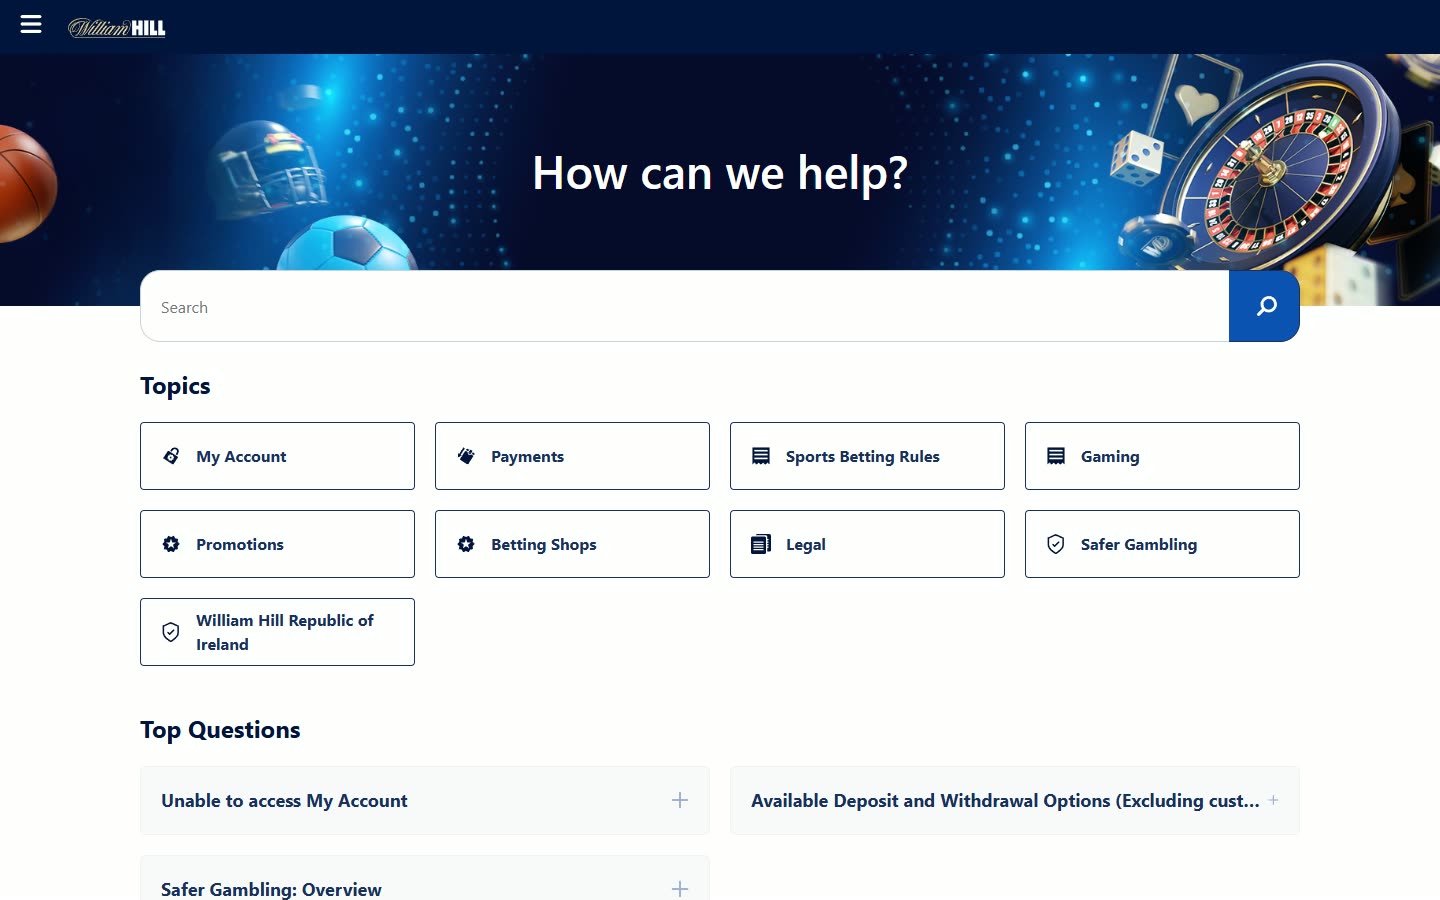Click 'Safer Gambling: Overview' question text
The height and width of the screenshot is (900, 1440).
pos(271,889)
